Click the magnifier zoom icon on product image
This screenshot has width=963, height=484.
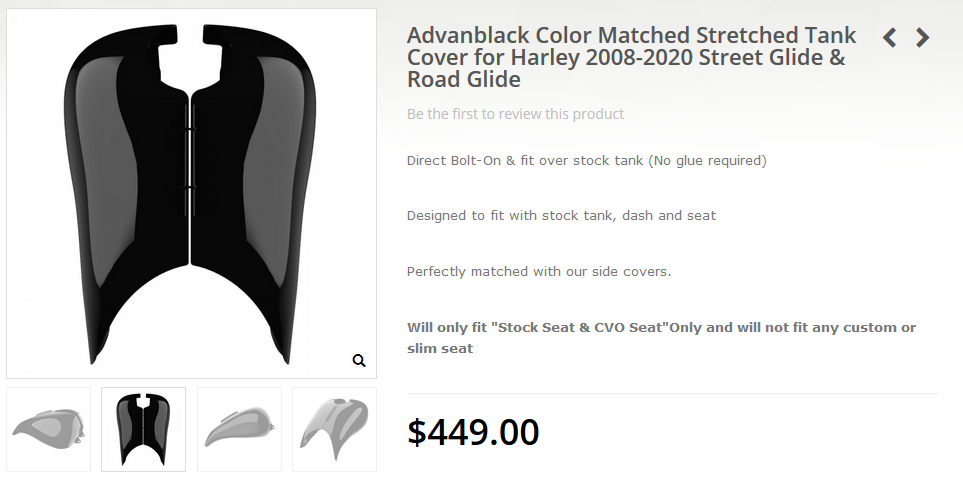pyautogui.click(x=359, y=361)
